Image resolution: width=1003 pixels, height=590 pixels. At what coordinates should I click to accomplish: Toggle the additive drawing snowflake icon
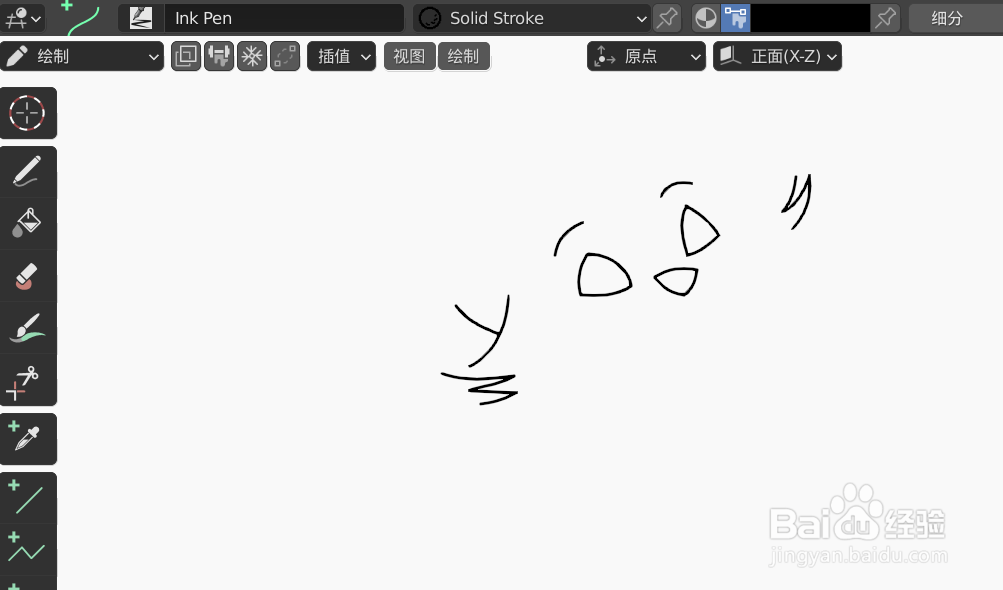coord(252,56)
